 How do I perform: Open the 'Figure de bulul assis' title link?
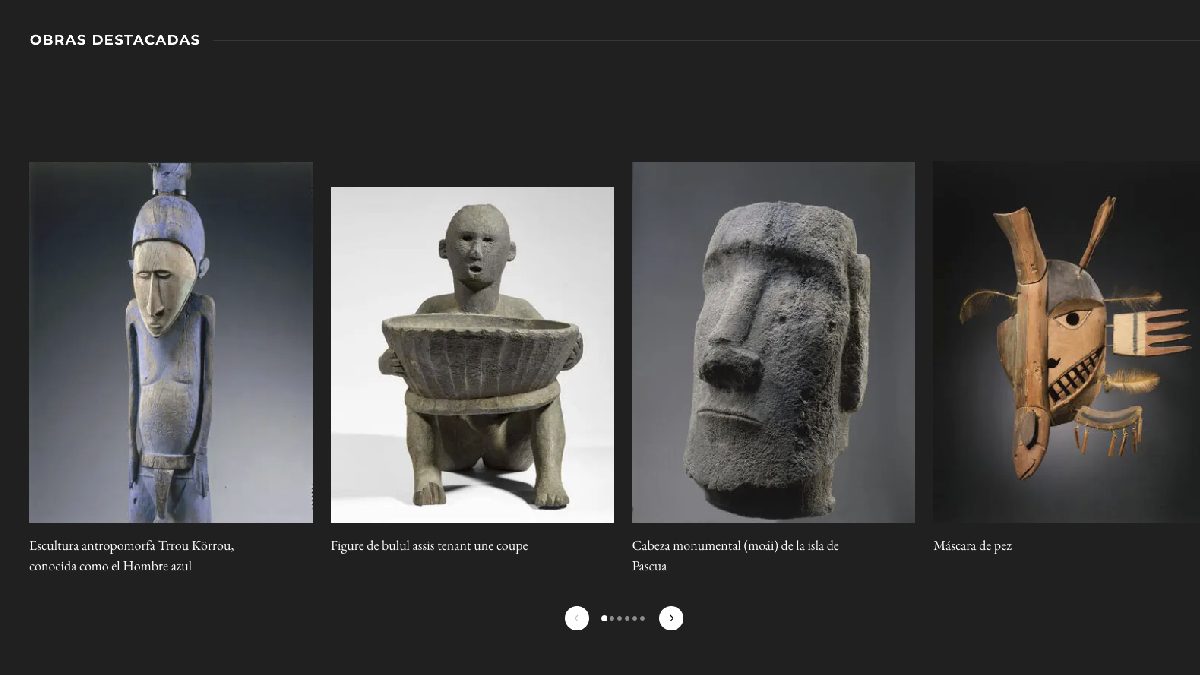point(429,546)
